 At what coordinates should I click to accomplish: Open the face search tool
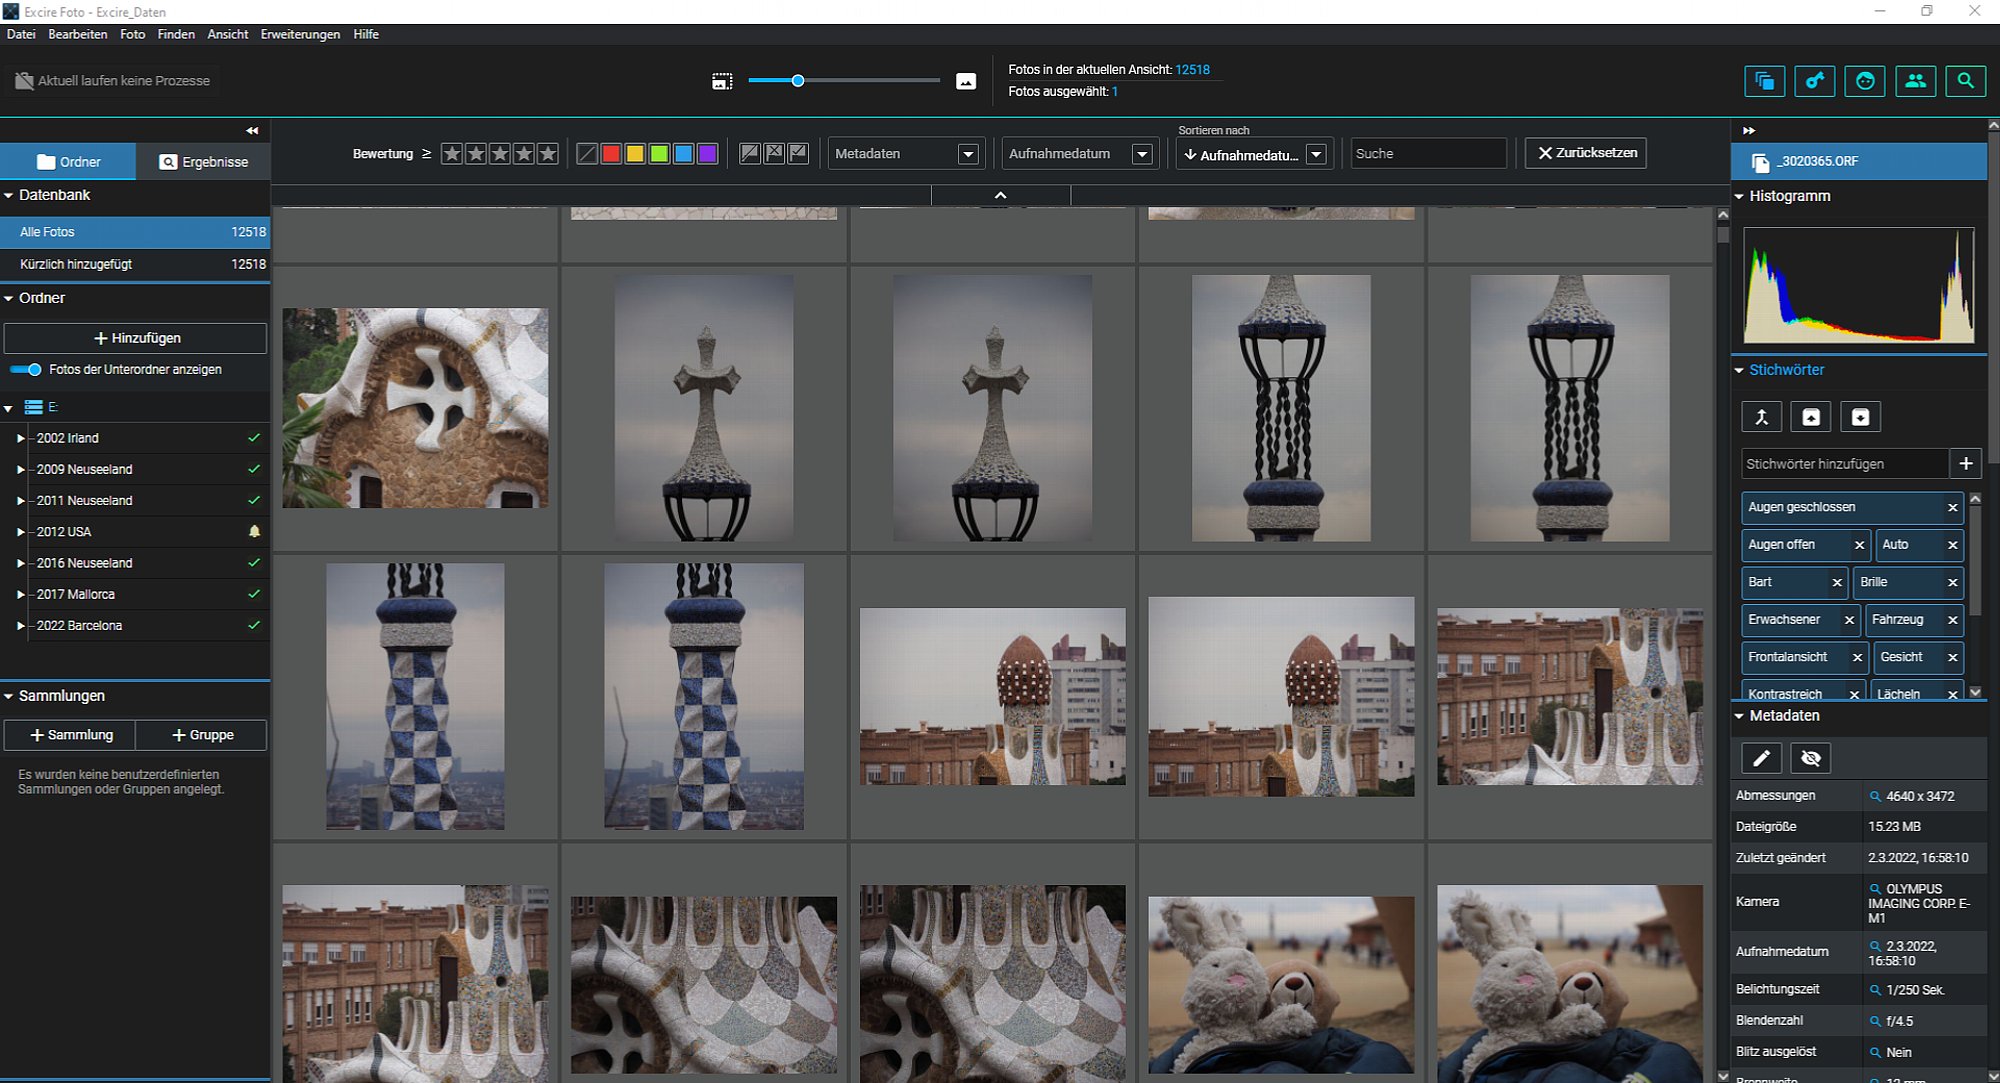tap(1865, 81)
